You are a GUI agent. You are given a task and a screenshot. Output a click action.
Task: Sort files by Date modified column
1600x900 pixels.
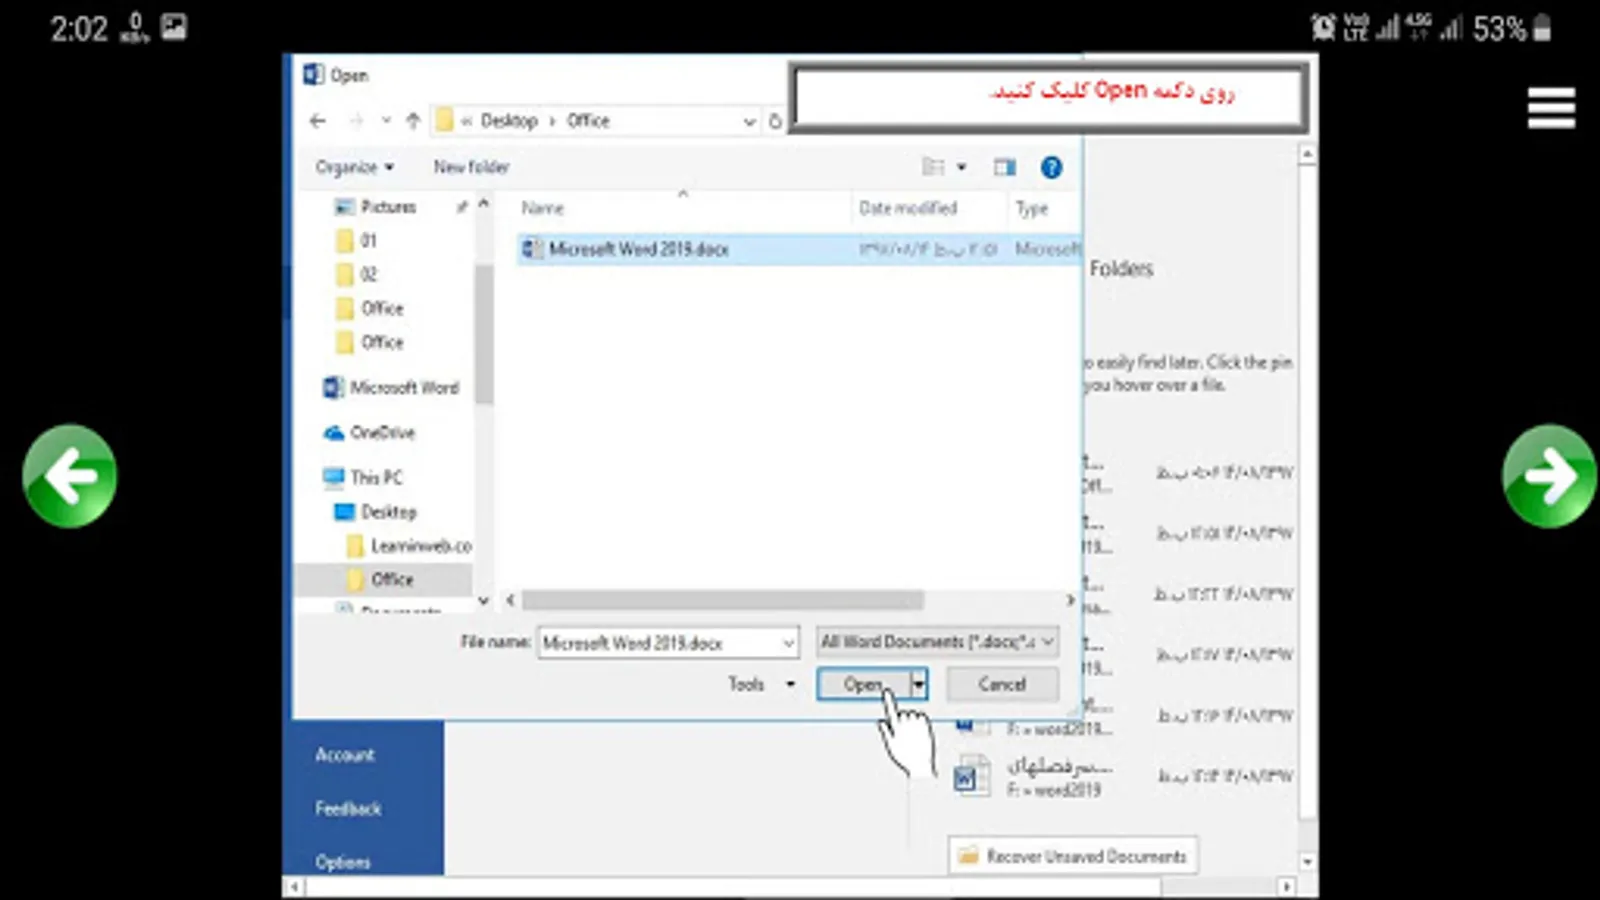coord(908,208)
